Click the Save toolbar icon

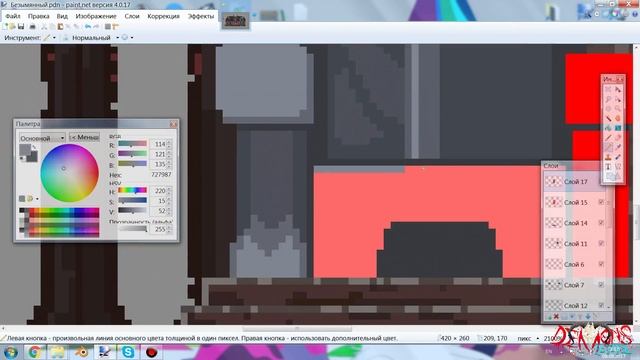(x=21, y=27)
